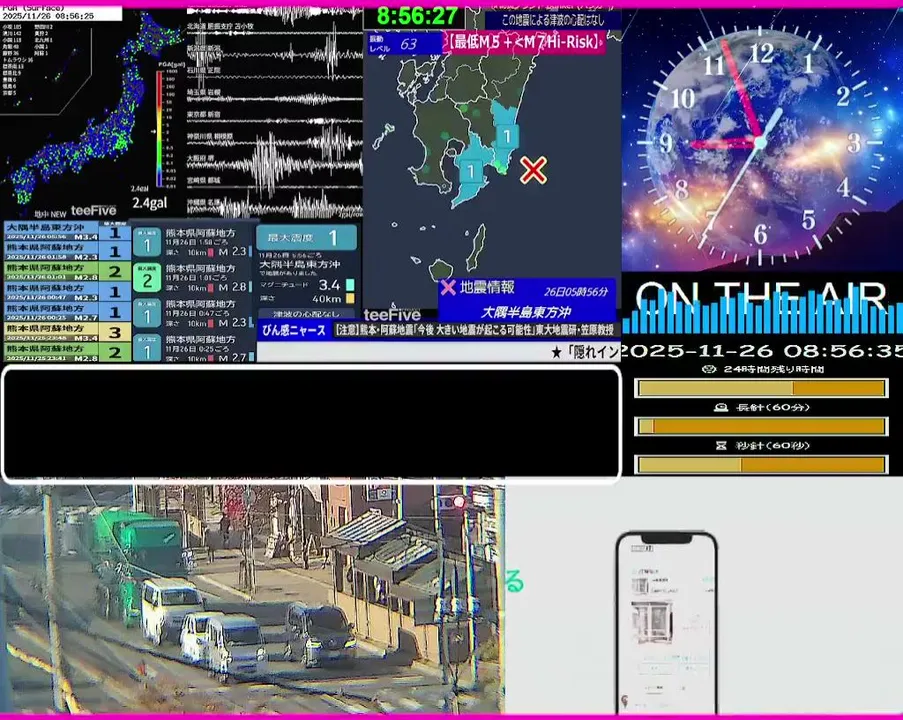The height and width of the screenshot is (720, 903).
Task: Click the 東京都 新宿 waveform trace
Action: tap(275, 119)
